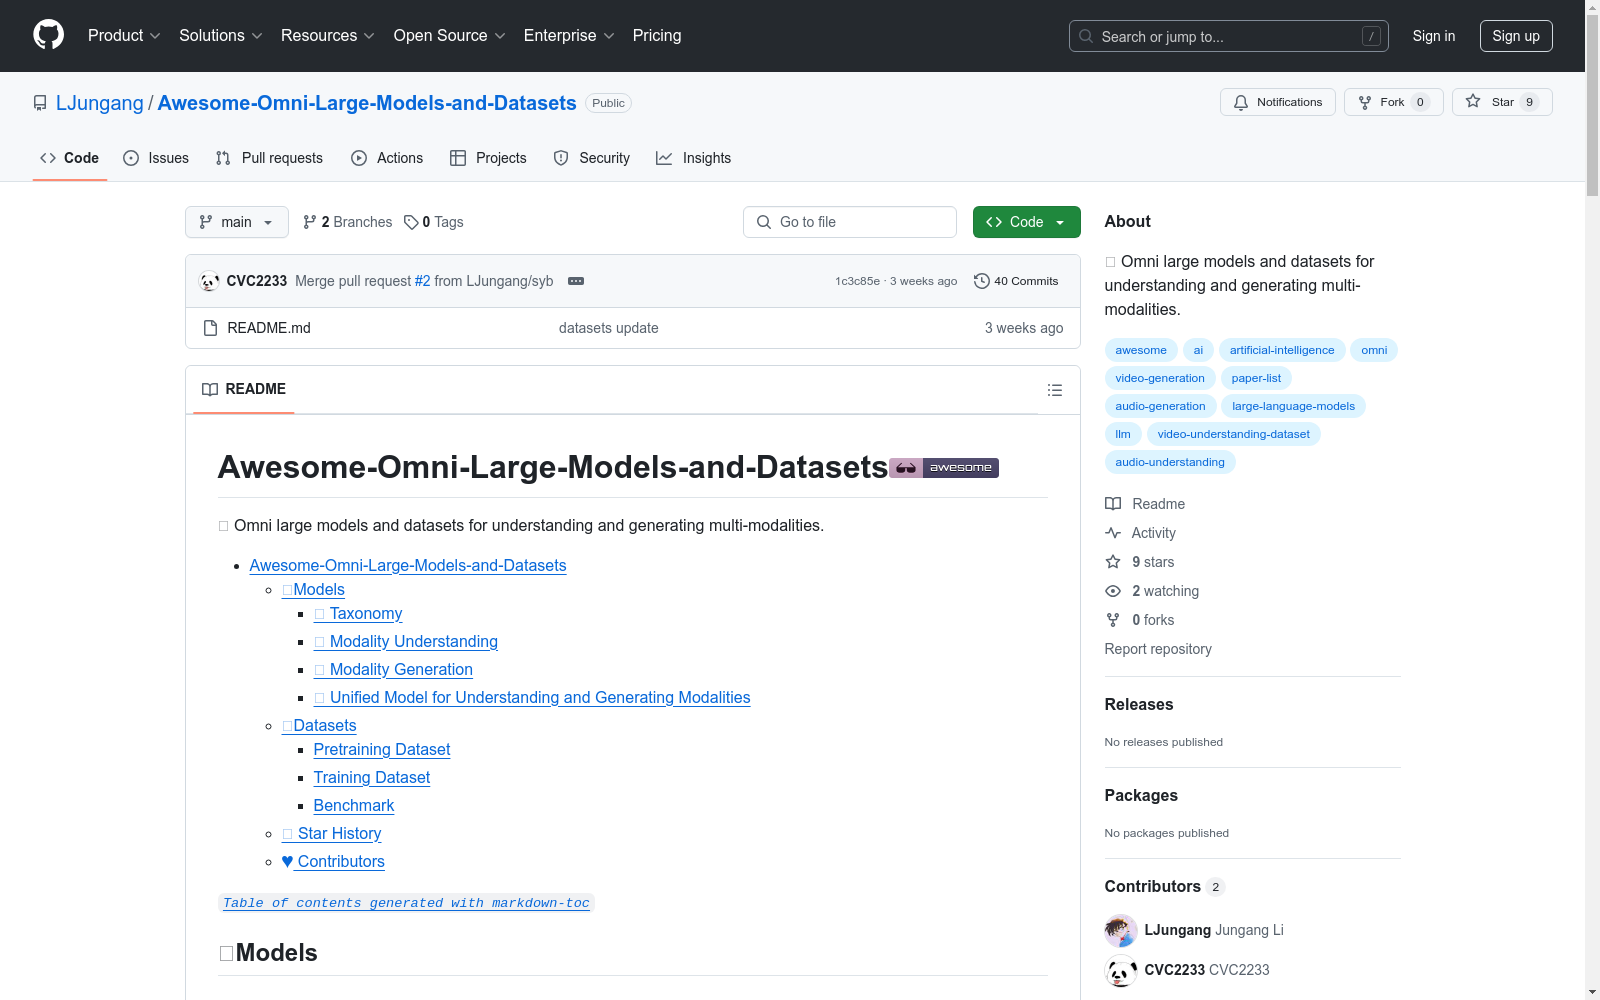Jump to Pretraining Dataset section

(x=382, y=750)
